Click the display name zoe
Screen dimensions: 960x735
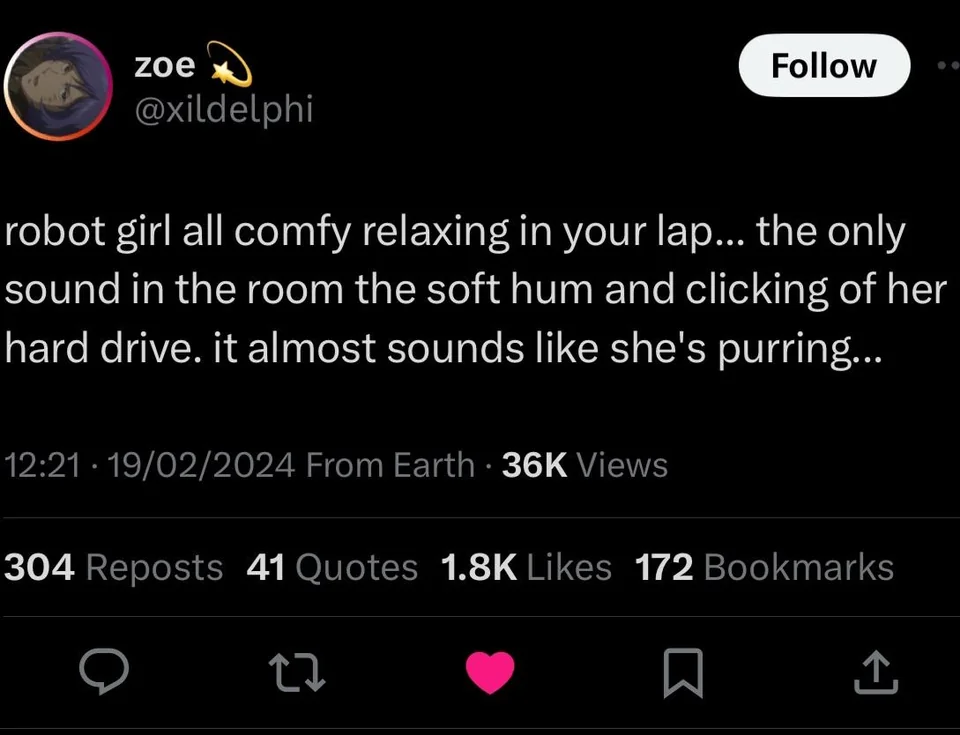click(x=166, y=65)
